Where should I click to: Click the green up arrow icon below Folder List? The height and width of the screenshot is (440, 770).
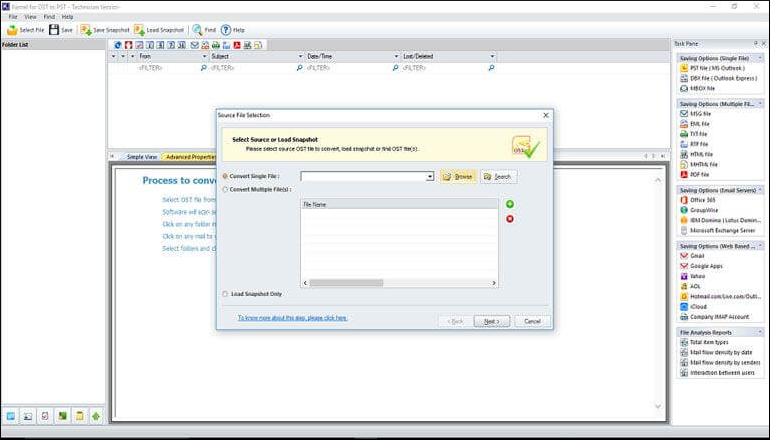click(x=96, y=416)
